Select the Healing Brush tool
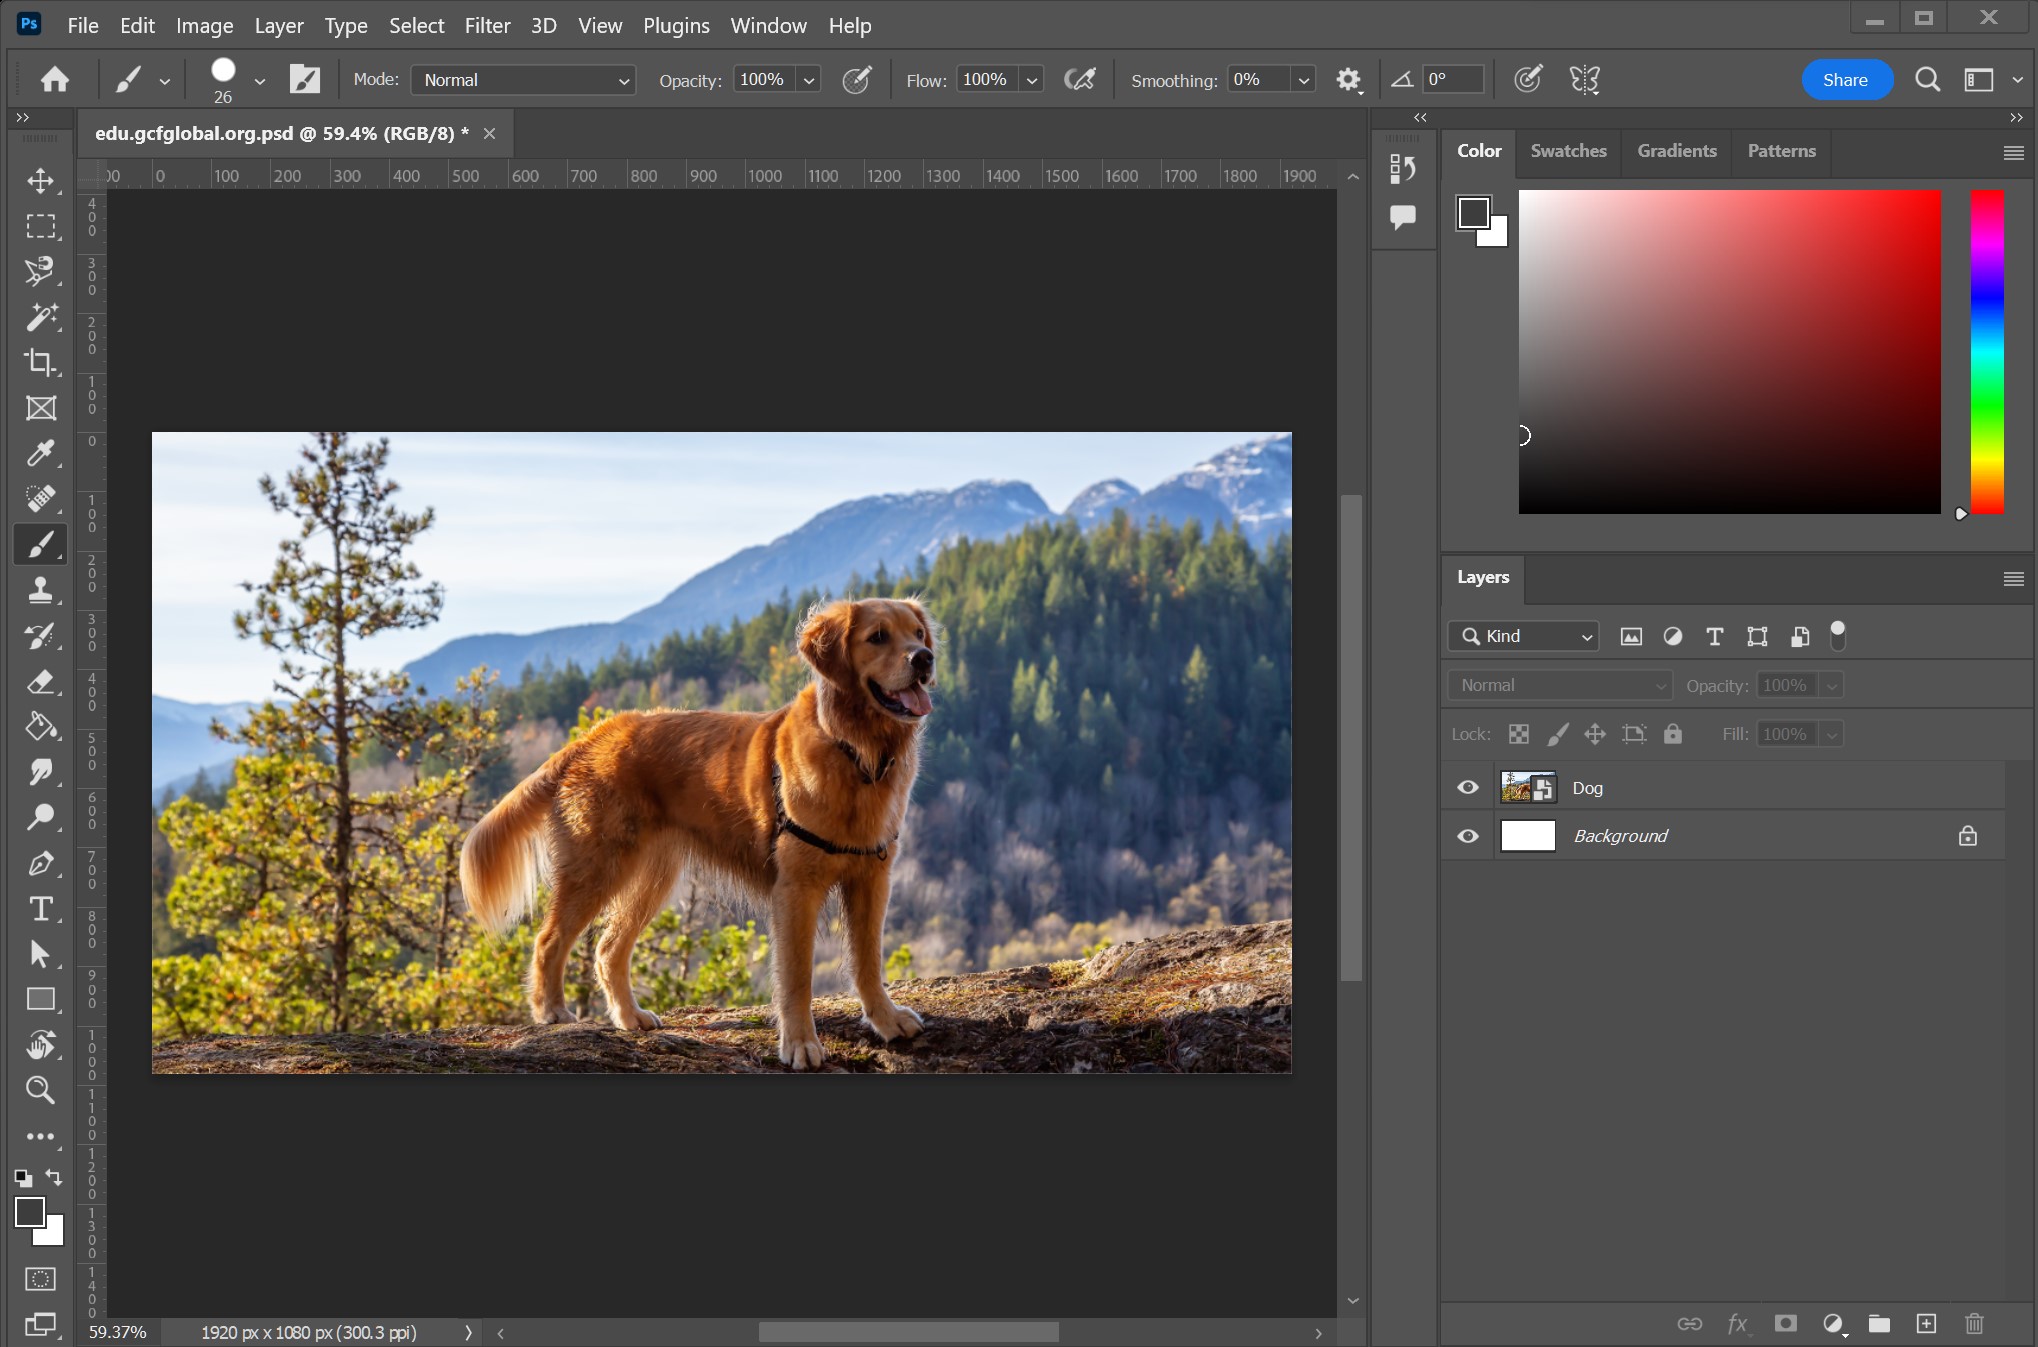 pos(39,498)
